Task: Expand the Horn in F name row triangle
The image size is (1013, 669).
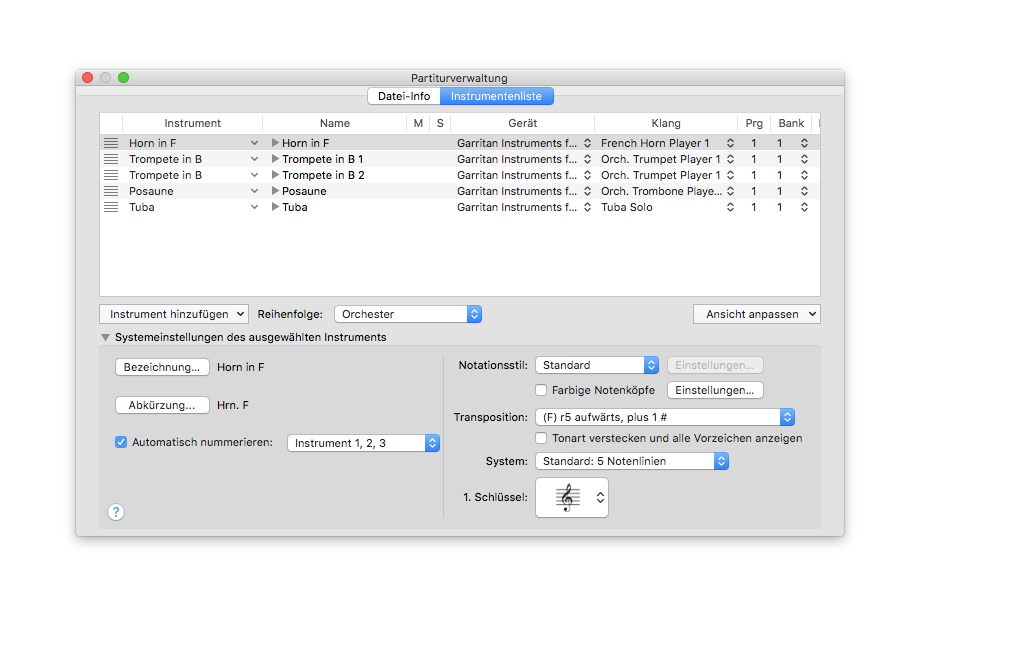Action: coord(275,143)
